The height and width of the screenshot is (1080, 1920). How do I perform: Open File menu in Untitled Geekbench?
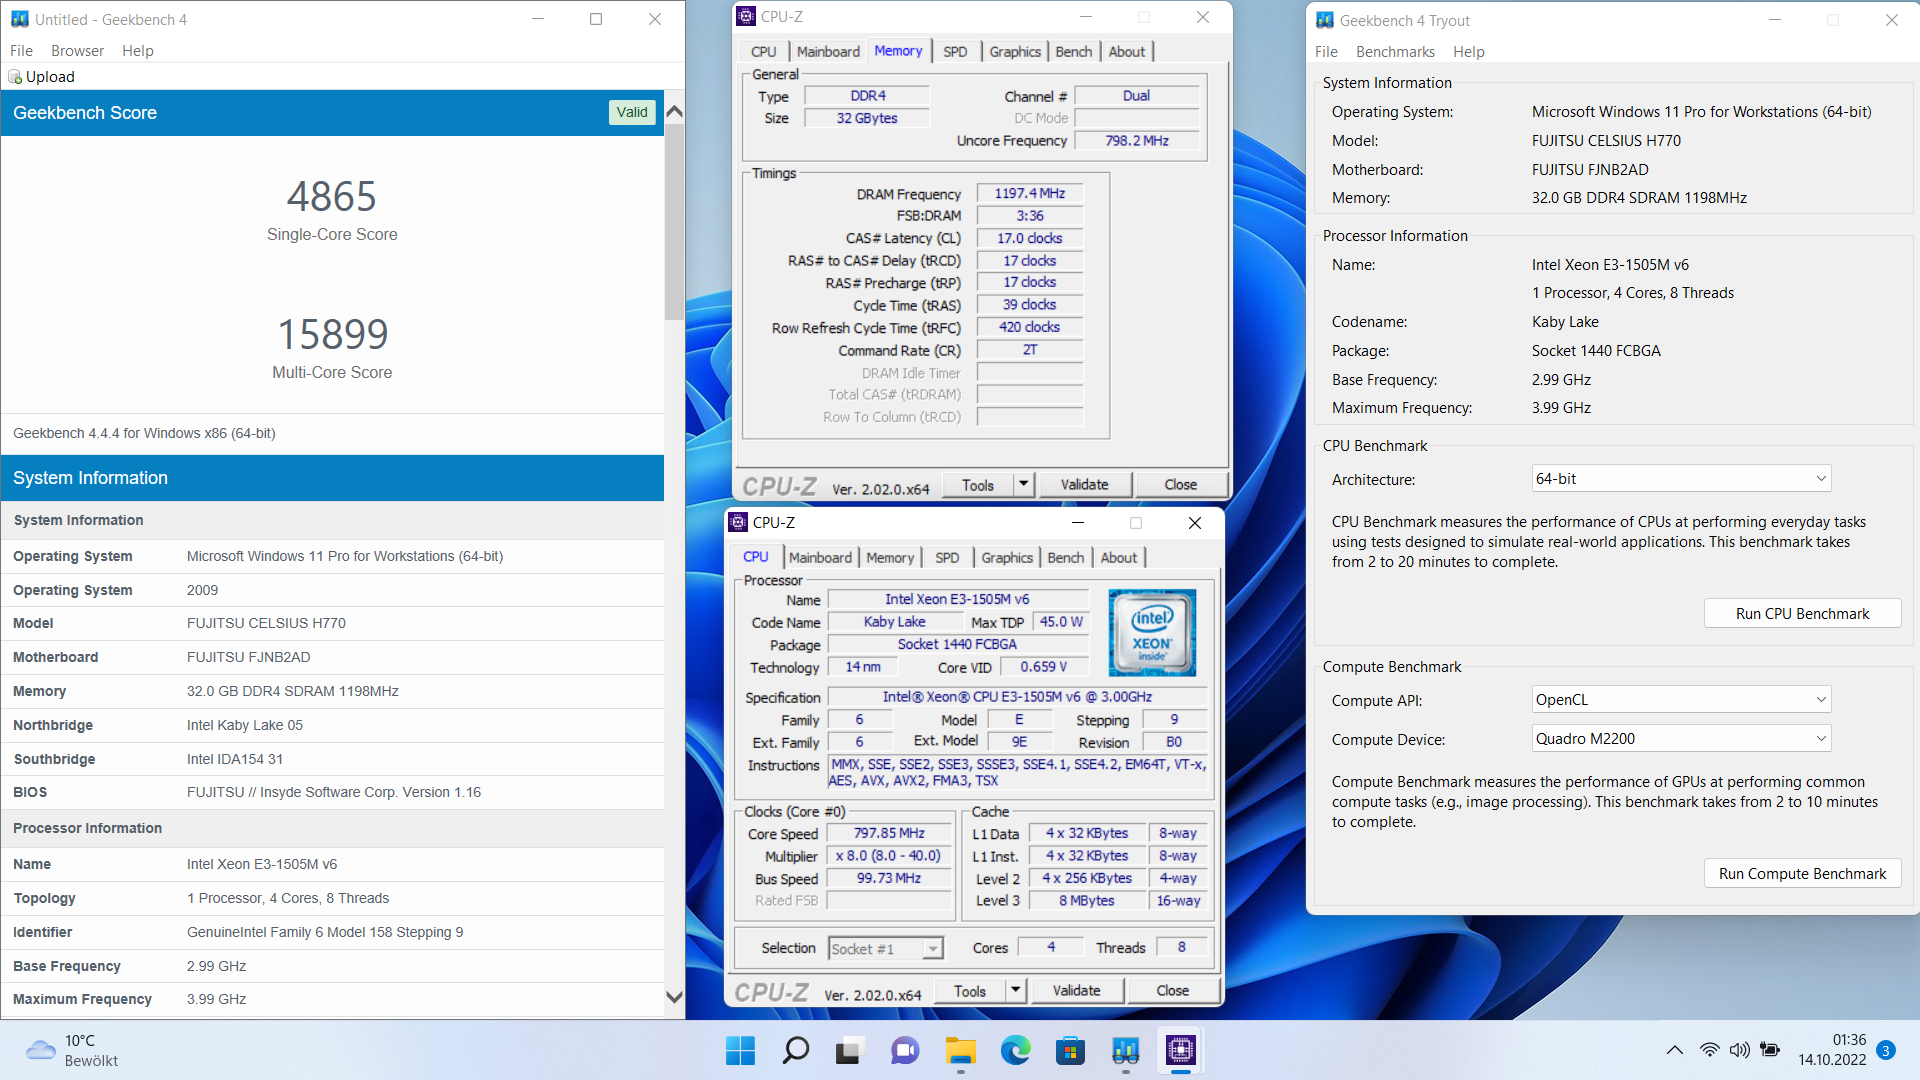tap(21, 51)
